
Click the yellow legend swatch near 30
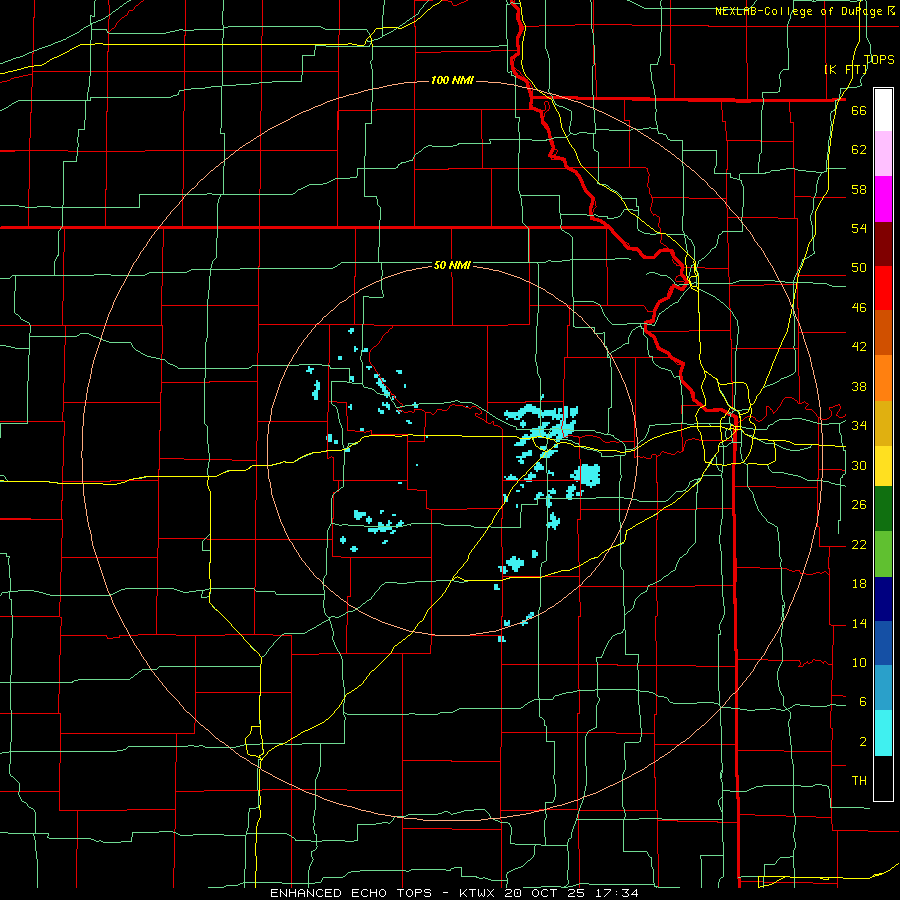[883, 466]
